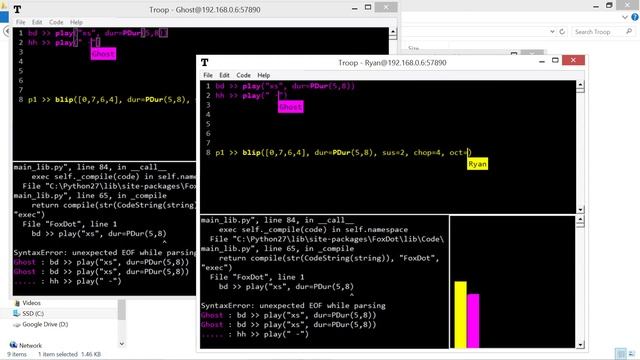Click SyntaxError message in Ryan console
This screenshot has width=640, height=360.
pyautogui.click(x=293, y=305)
